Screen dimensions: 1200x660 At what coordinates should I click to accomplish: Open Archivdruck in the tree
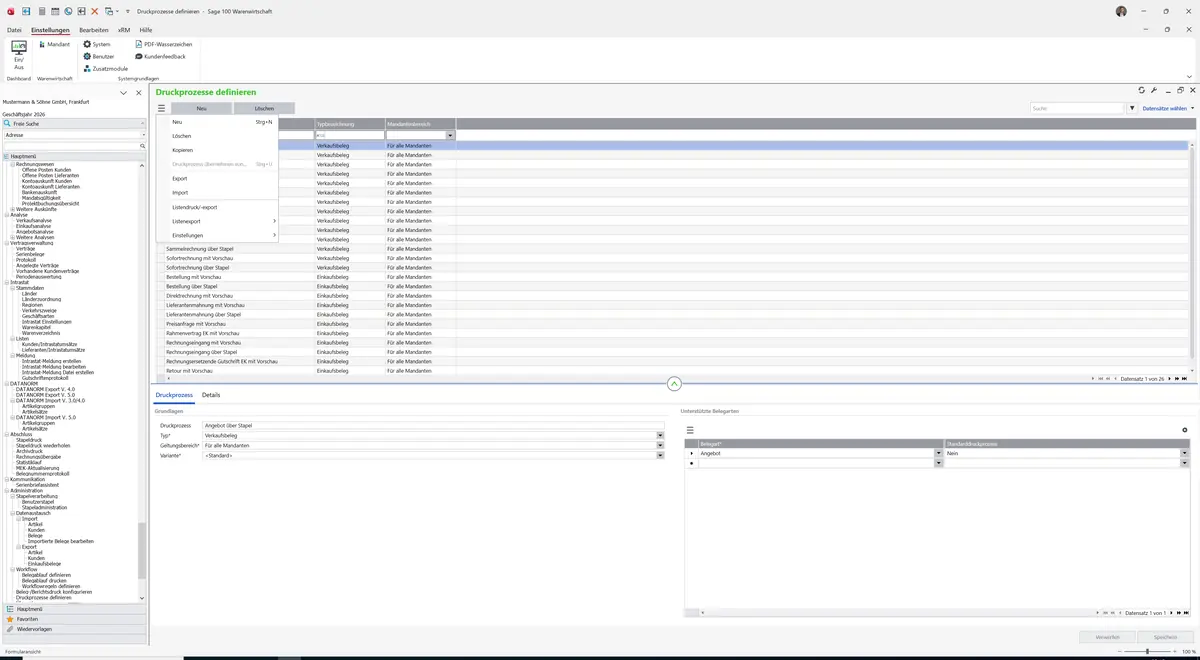tap(29, 450)
